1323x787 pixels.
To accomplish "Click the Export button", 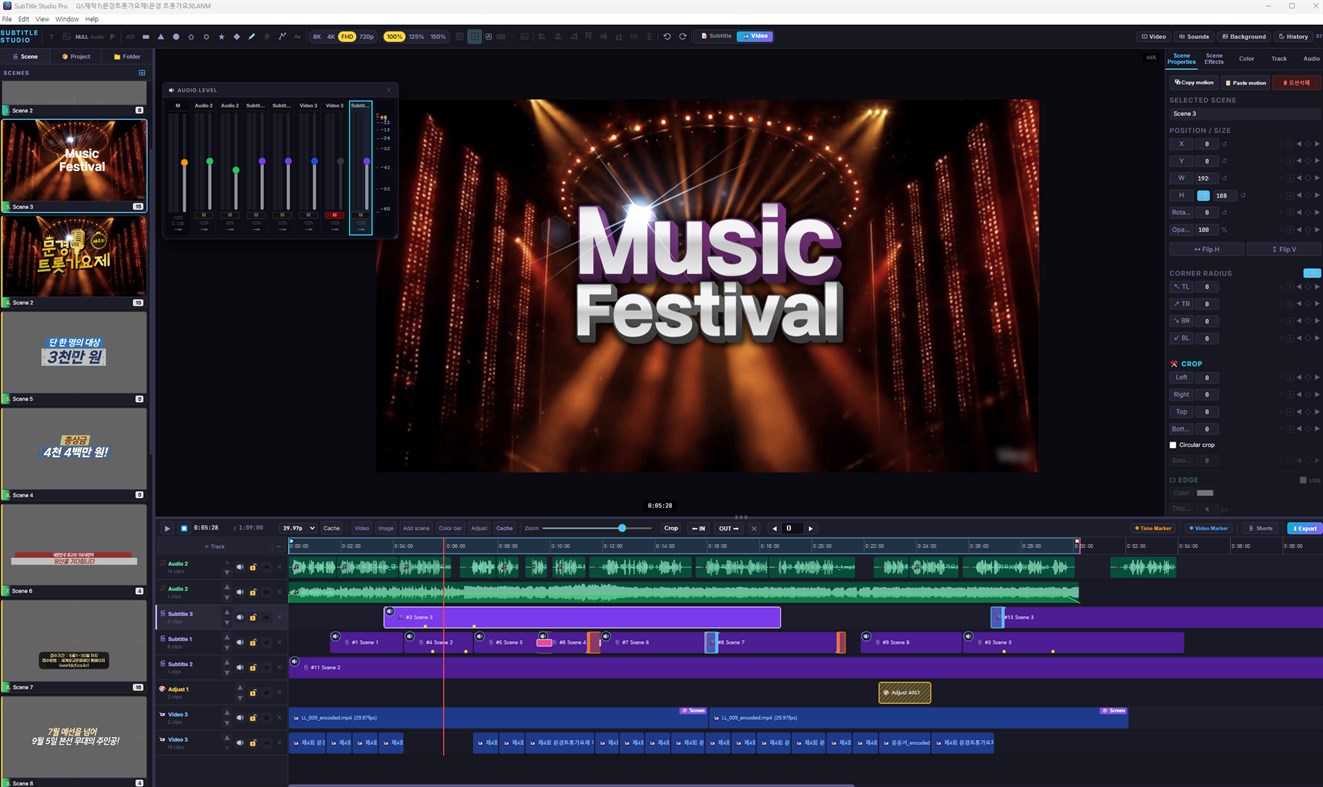I will [x=1304, y=528].
